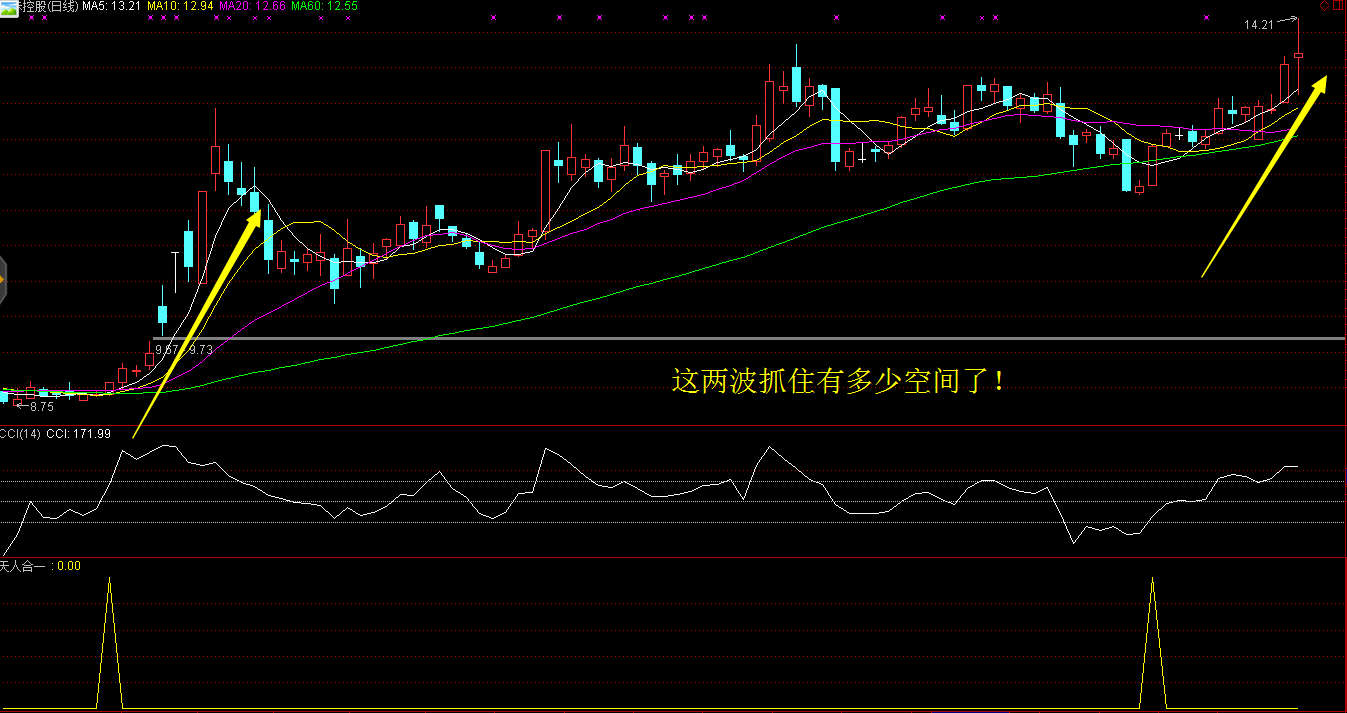Click the CCI: 171.99 value

[x=79, y=434]
